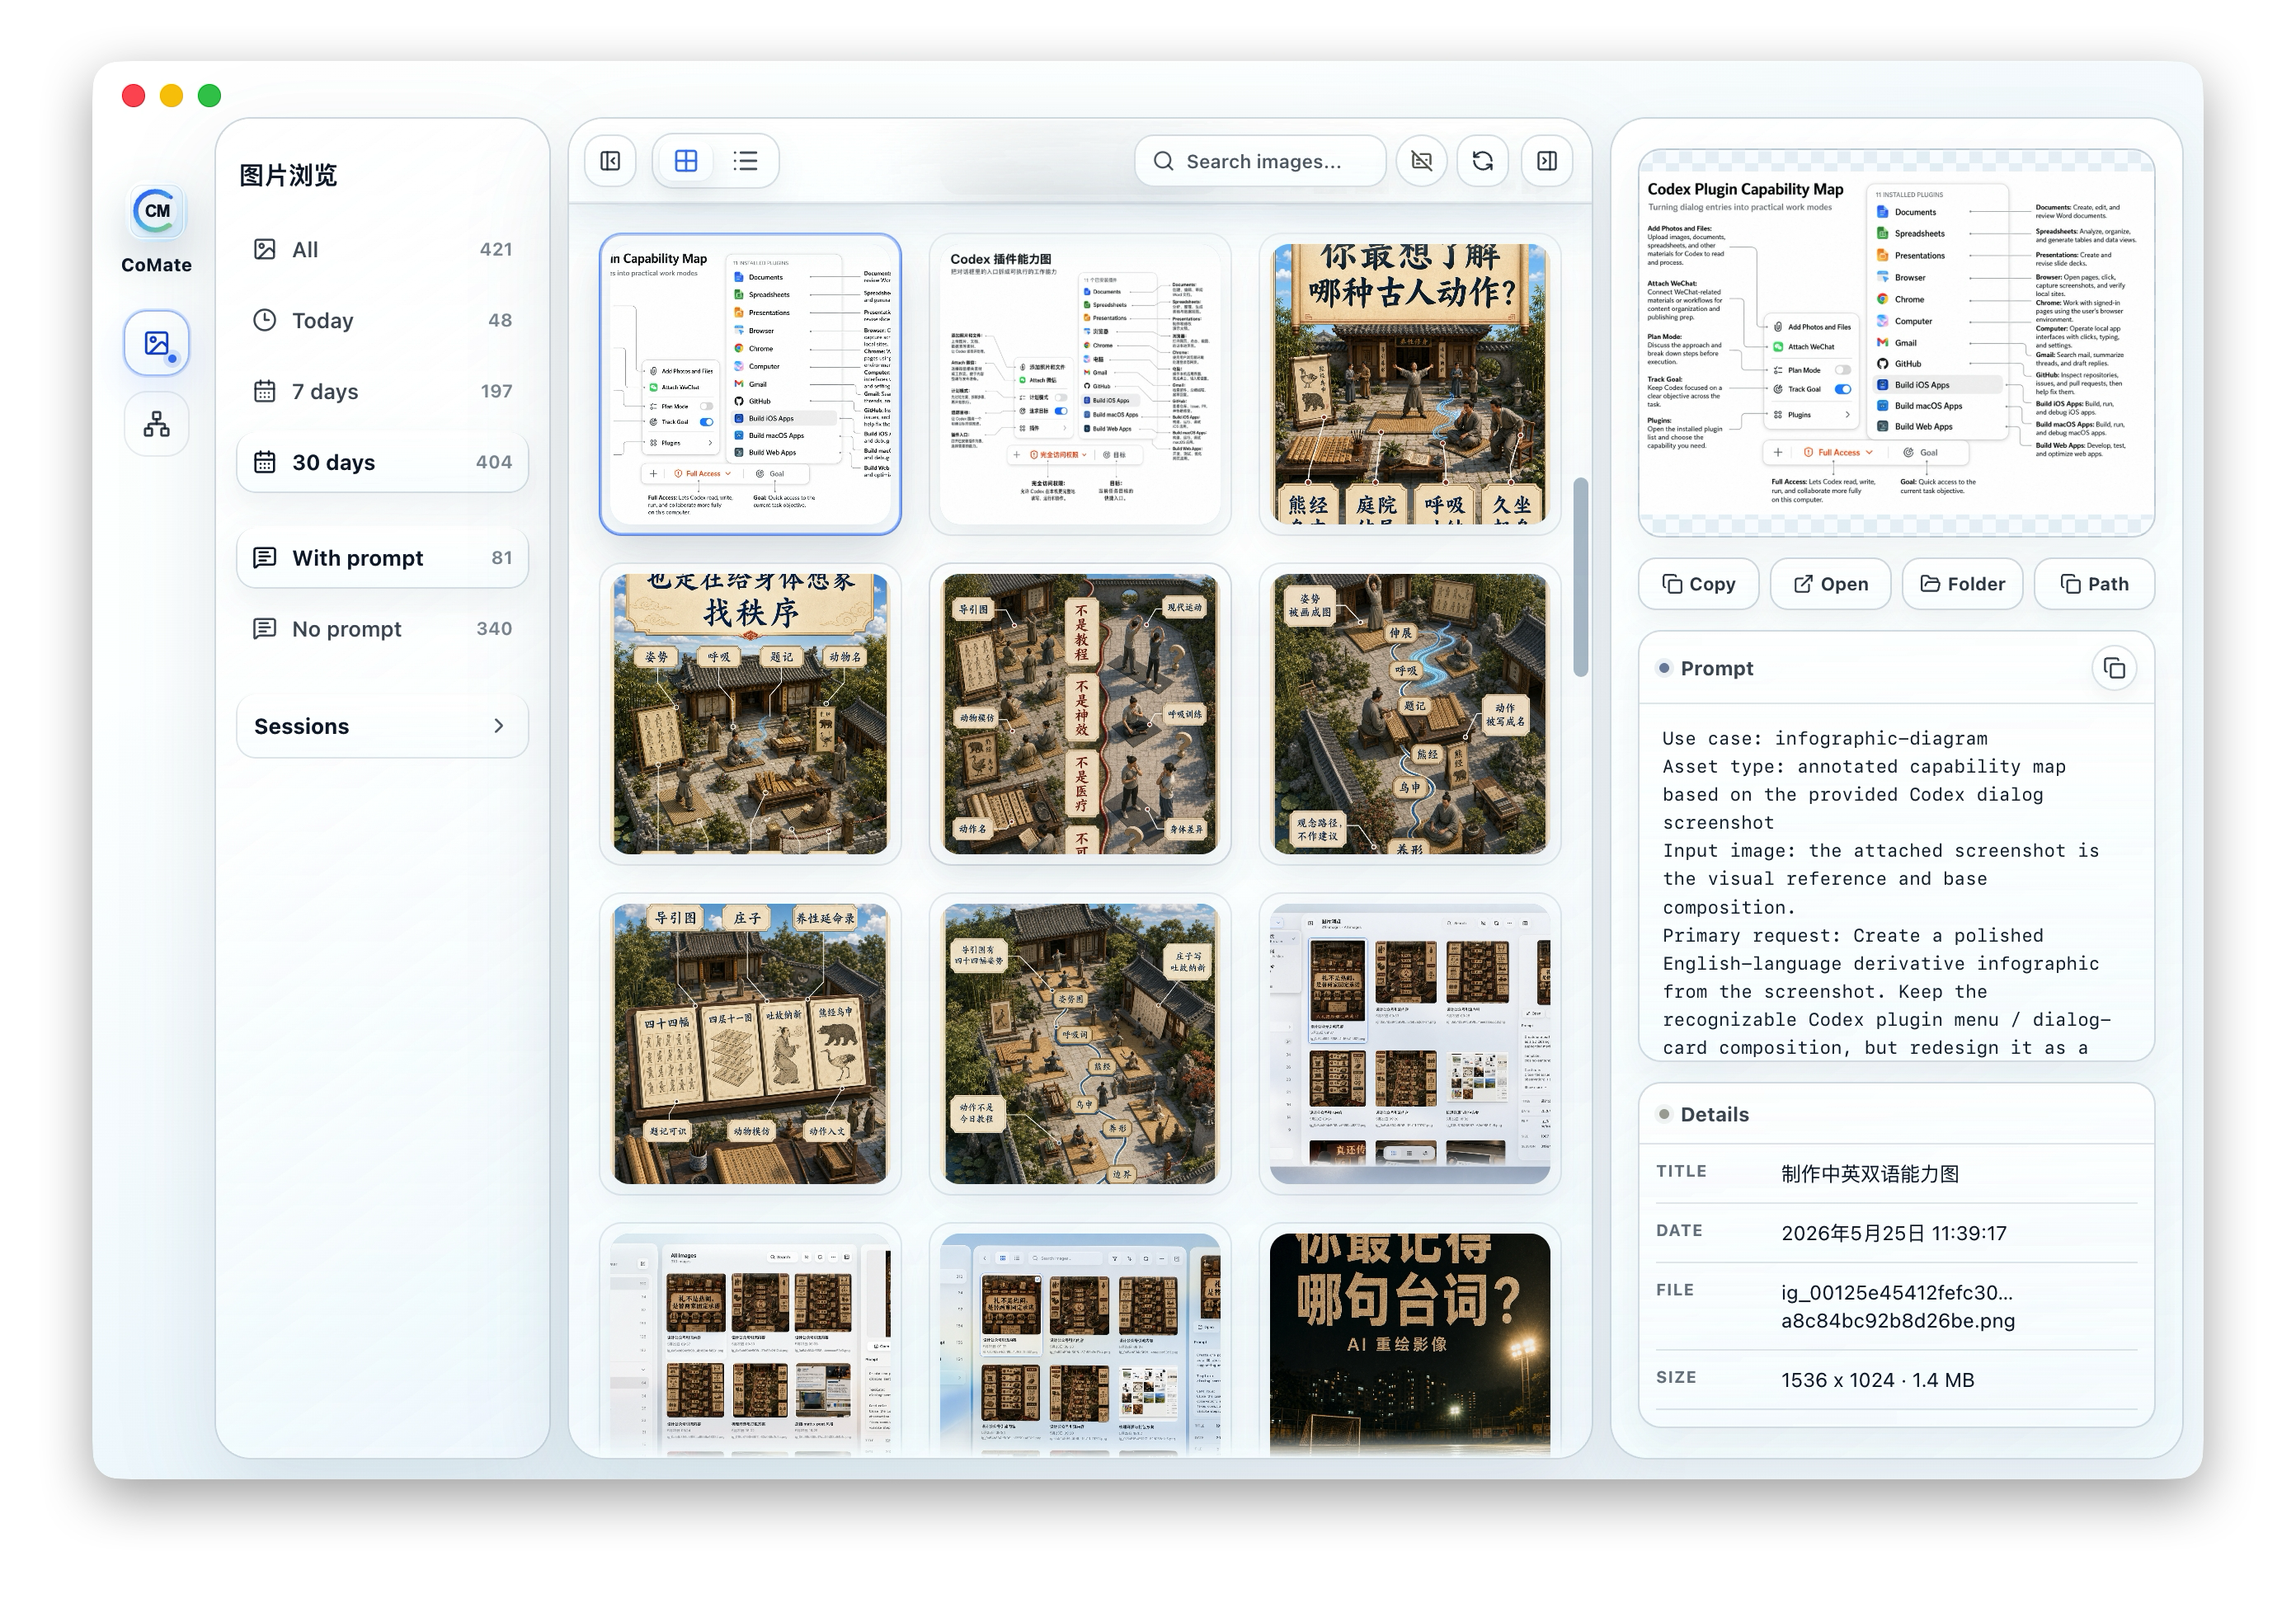Click the date value 2026年5月25日 11:39:17
The height and width of the screenshot is (1603, 2296).
(x=1893, y=1233)
